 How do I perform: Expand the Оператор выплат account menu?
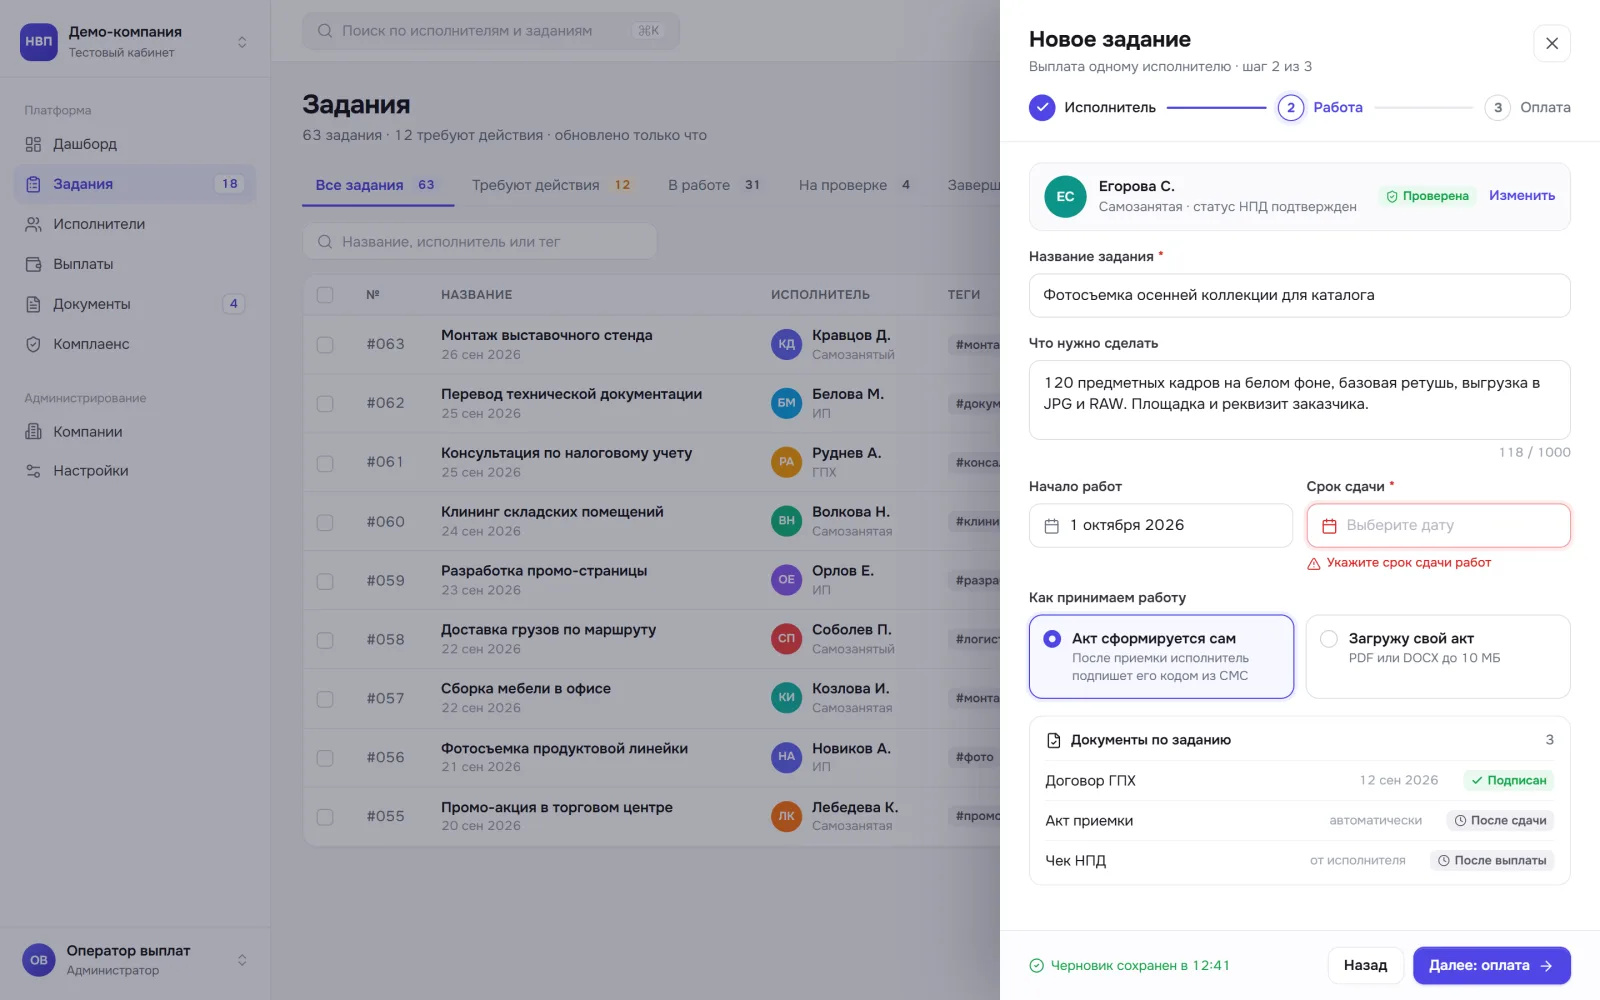tap(242, 960)
